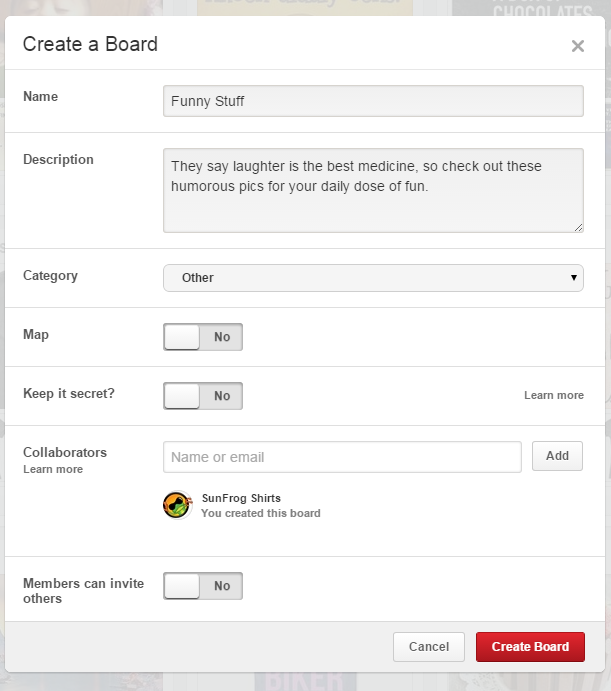
Task: Click the Category field label text
Action: 50,276
